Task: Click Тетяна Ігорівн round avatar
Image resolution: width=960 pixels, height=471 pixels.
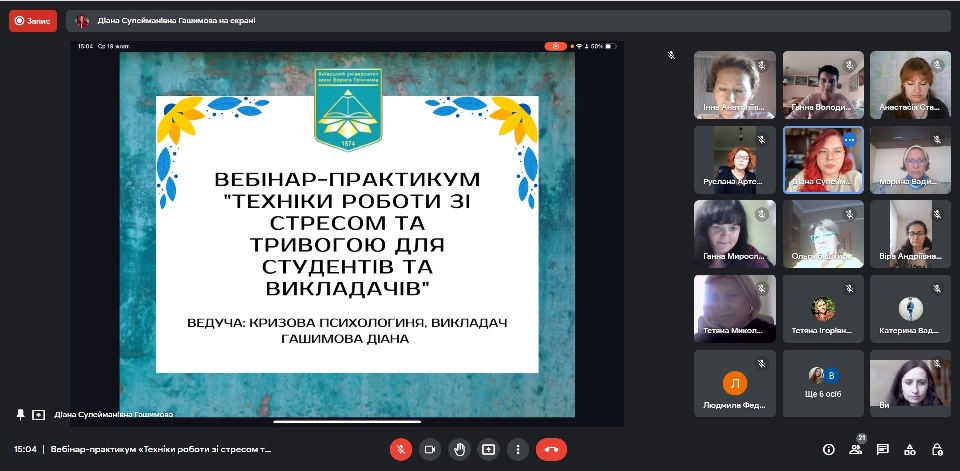Action: (823, 309)
